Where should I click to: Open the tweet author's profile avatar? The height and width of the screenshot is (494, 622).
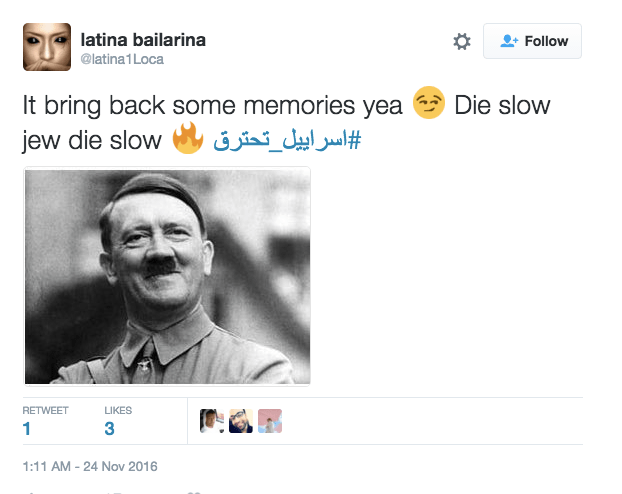pos(47,47)
